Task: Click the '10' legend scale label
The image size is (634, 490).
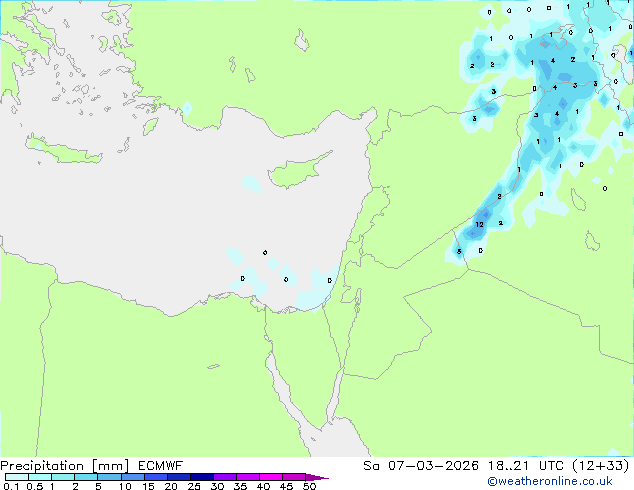Action: point(125,486)
